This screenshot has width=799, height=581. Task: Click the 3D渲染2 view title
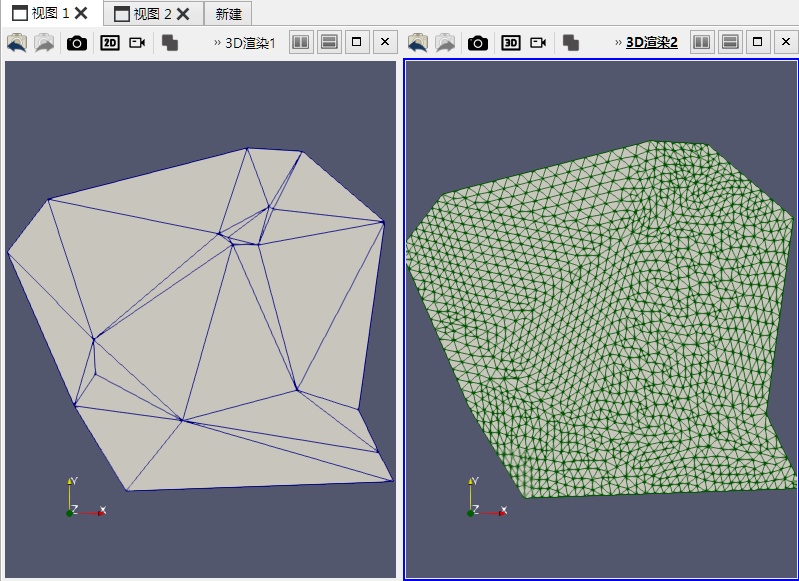click(x=652, y=43)
